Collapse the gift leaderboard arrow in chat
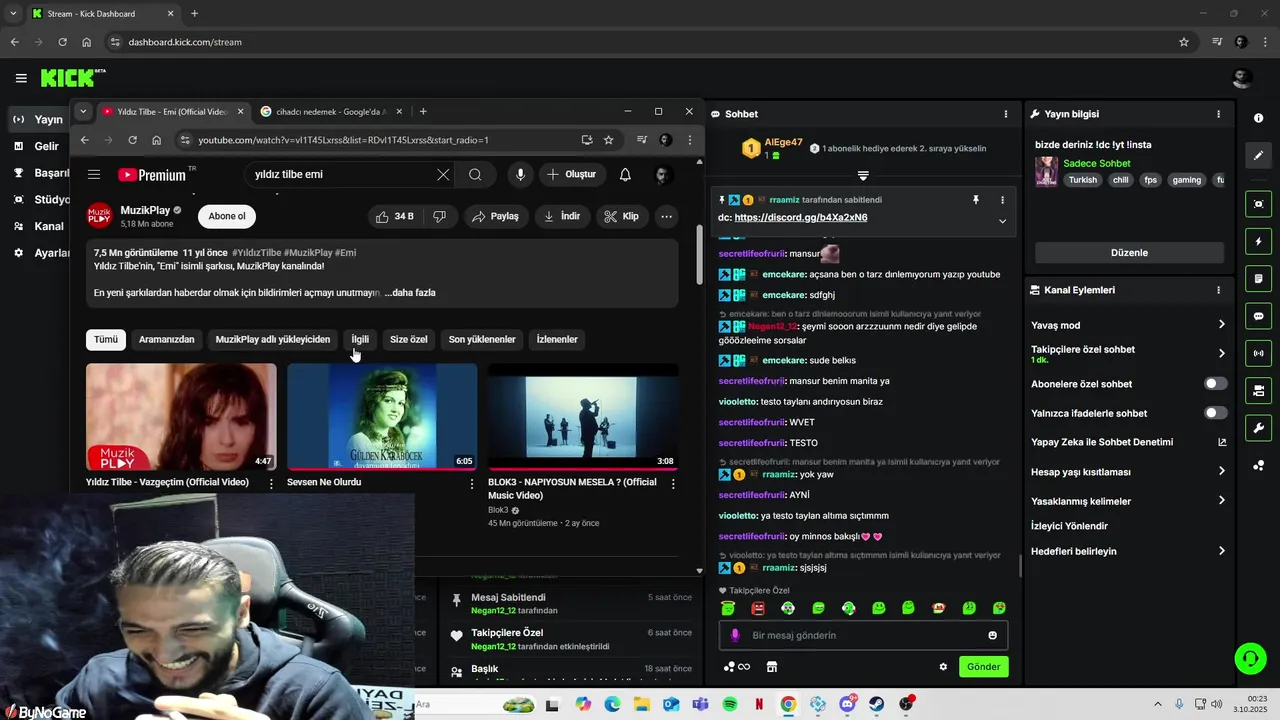 863,175
